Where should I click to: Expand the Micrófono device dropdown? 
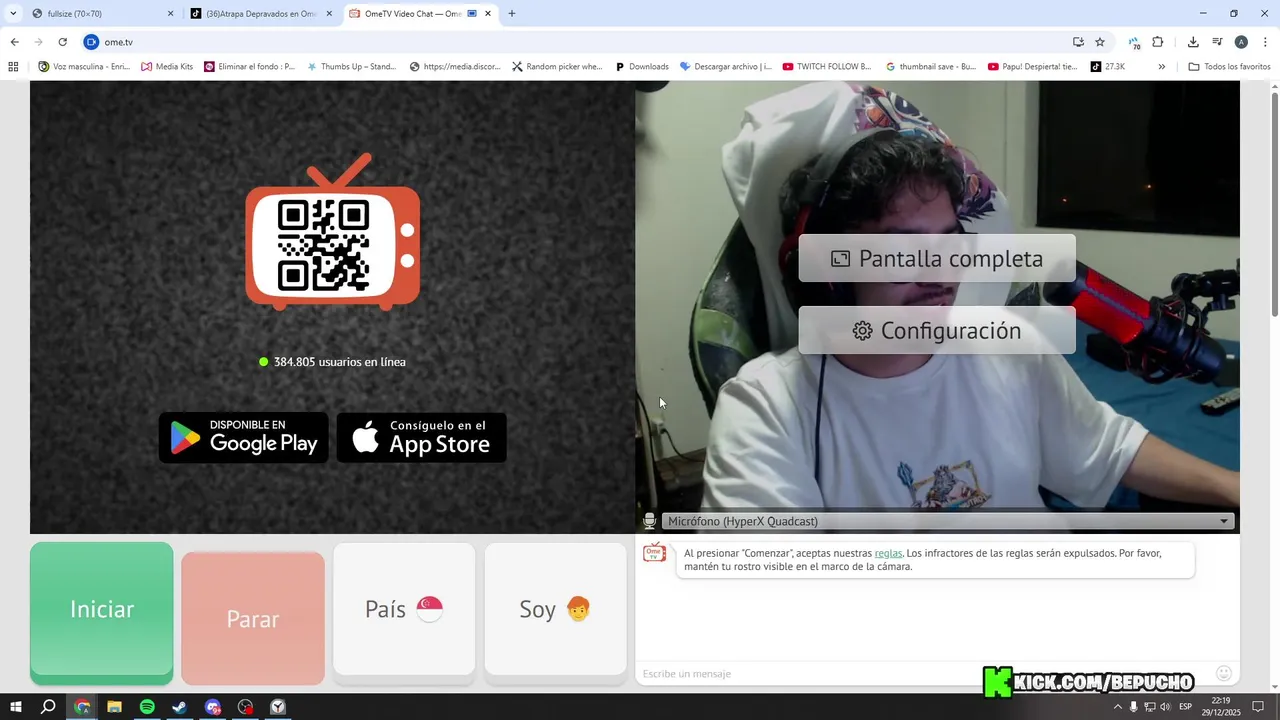pyautogui.click(x=947, y=521)
